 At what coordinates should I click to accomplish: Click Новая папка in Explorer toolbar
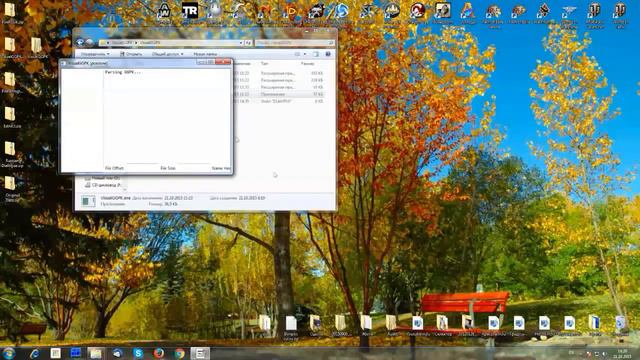coord(205,54)
